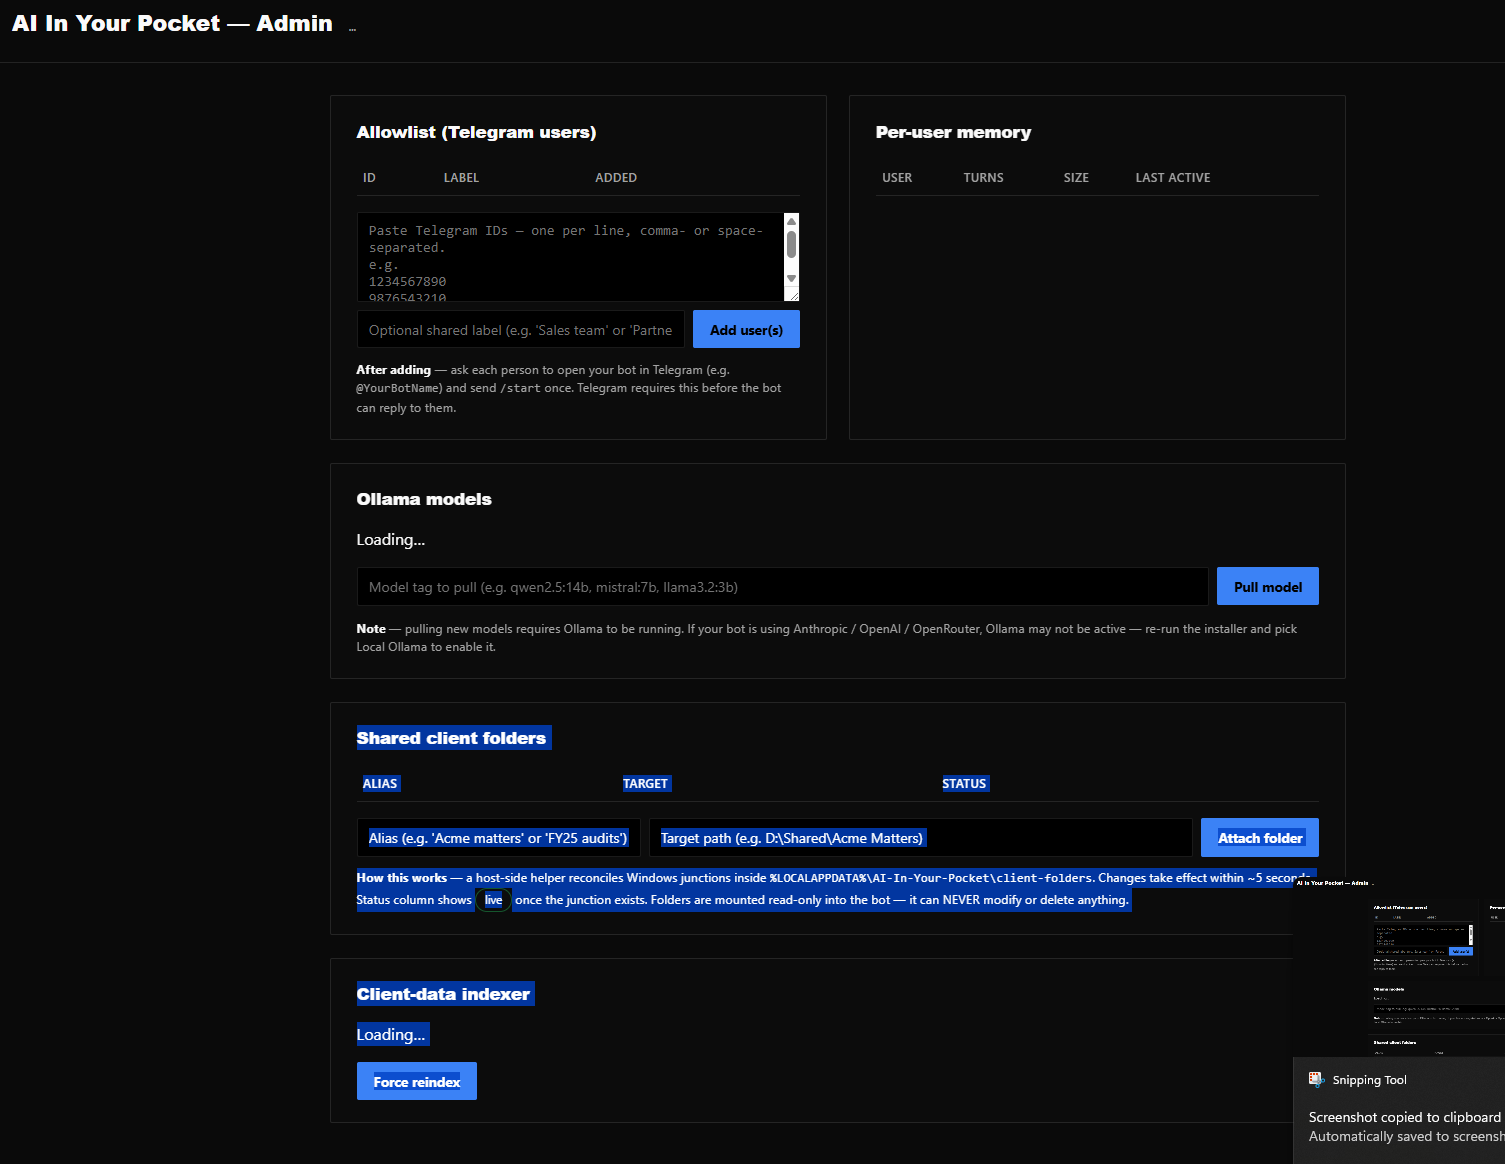Click the '%LOCALAPPDATA%\AI-In-Your-Pocket\client-folders' path text
Image resolution: width=1505 pixels, height=1164 pixels.
(931, 878)
